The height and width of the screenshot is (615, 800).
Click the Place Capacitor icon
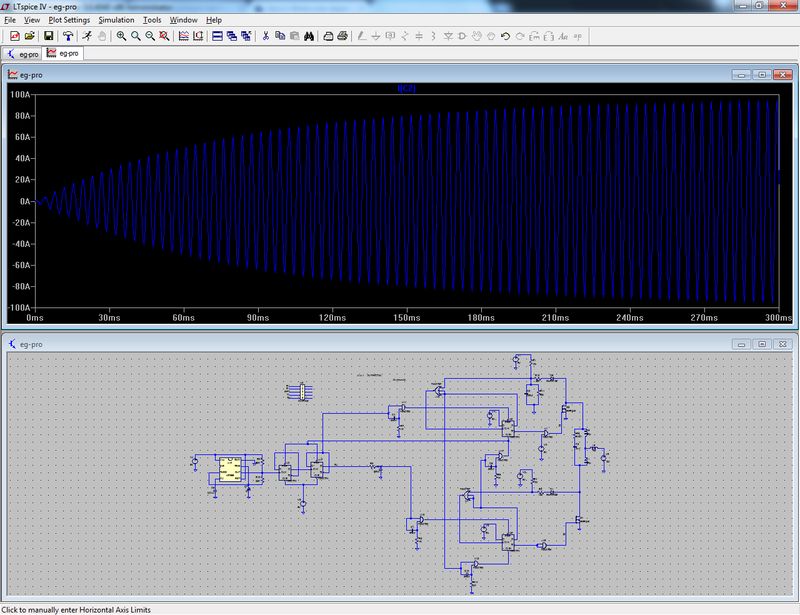click(419, 36)
